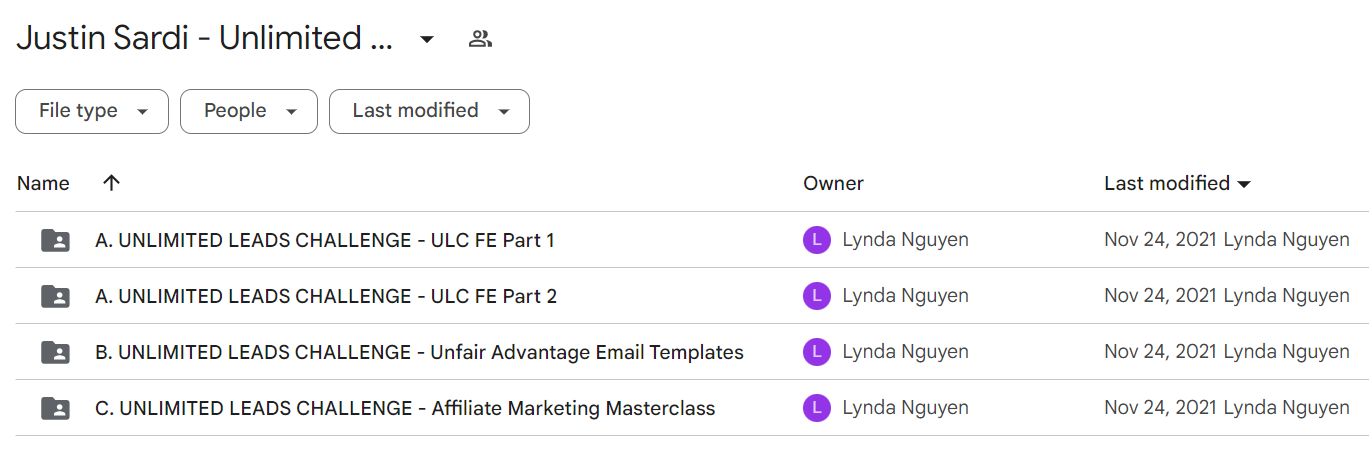The image size is (1369, 468).
Task: Open the File type filter dropdown
Action: 92,111
